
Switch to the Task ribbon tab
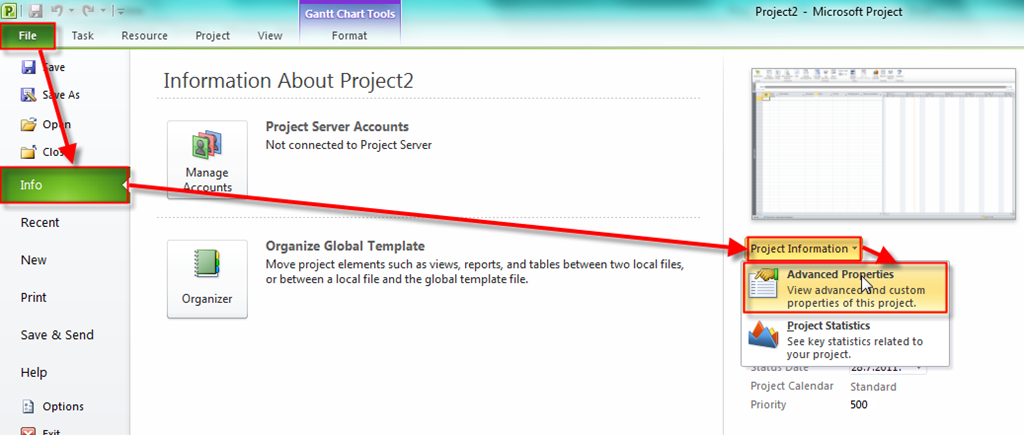coord(83,35)
